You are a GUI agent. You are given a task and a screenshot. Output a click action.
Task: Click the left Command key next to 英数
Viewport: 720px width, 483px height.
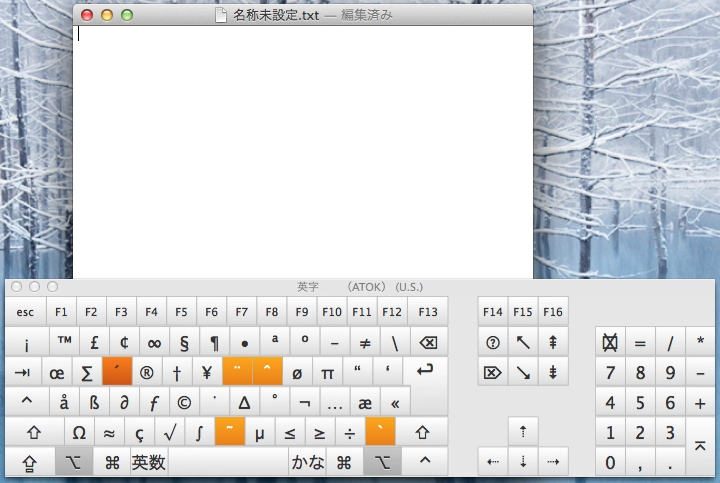(112, 462)
